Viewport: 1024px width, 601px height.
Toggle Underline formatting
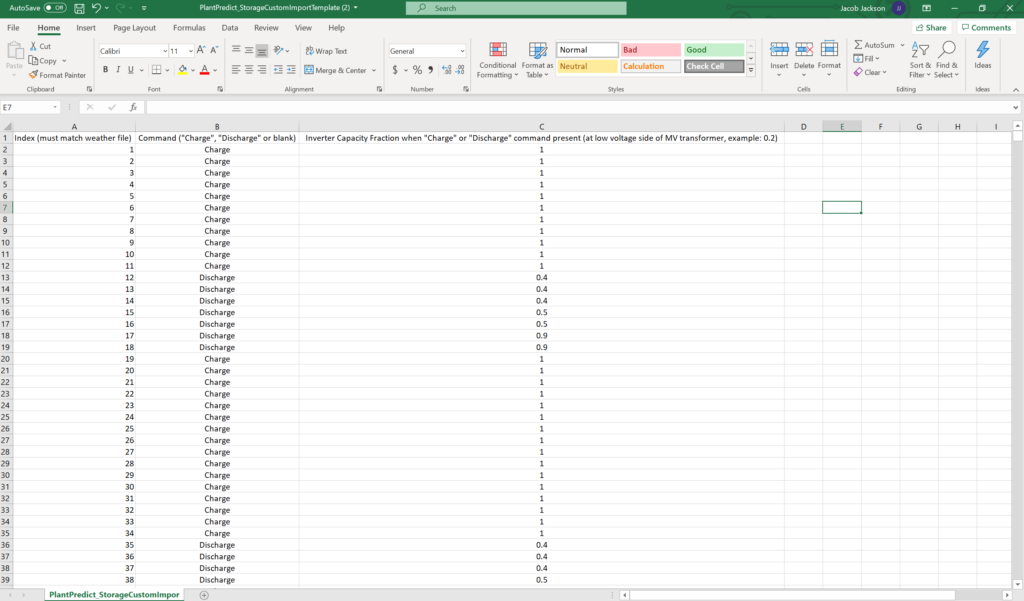tap(131, 70)
